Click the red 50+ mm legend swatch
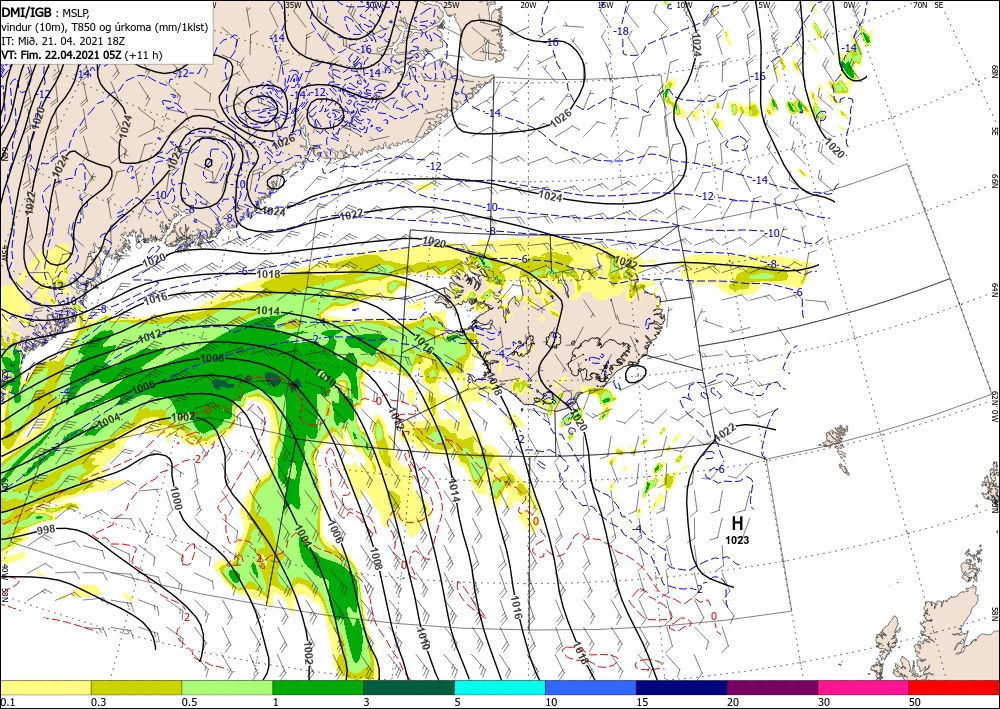This screenshot has width=1000, height=709. click(x=954, y=687)
